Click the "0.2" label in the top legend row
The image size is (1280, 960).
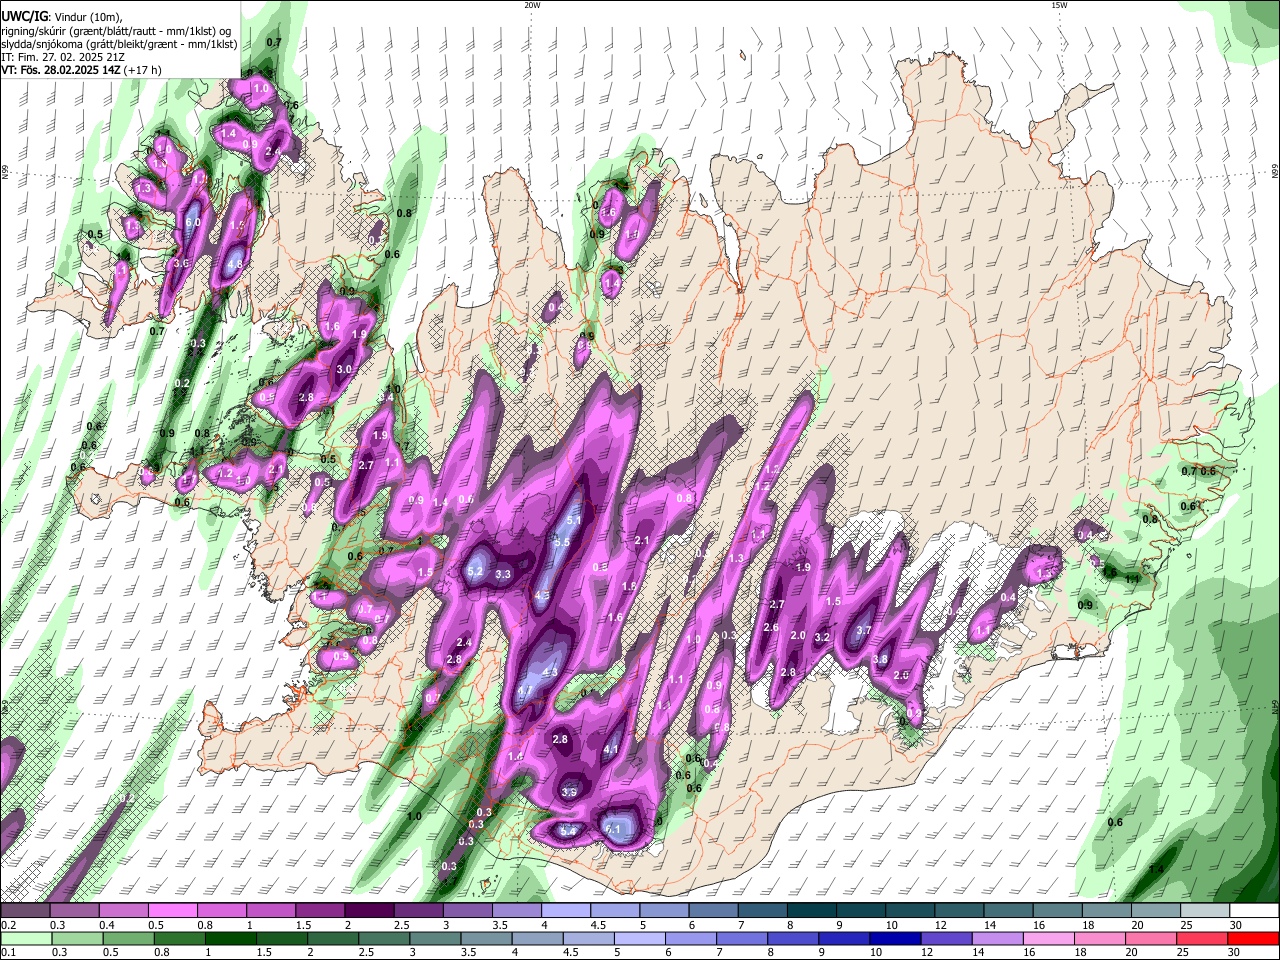pyautogui.click(x=9, y=925)
